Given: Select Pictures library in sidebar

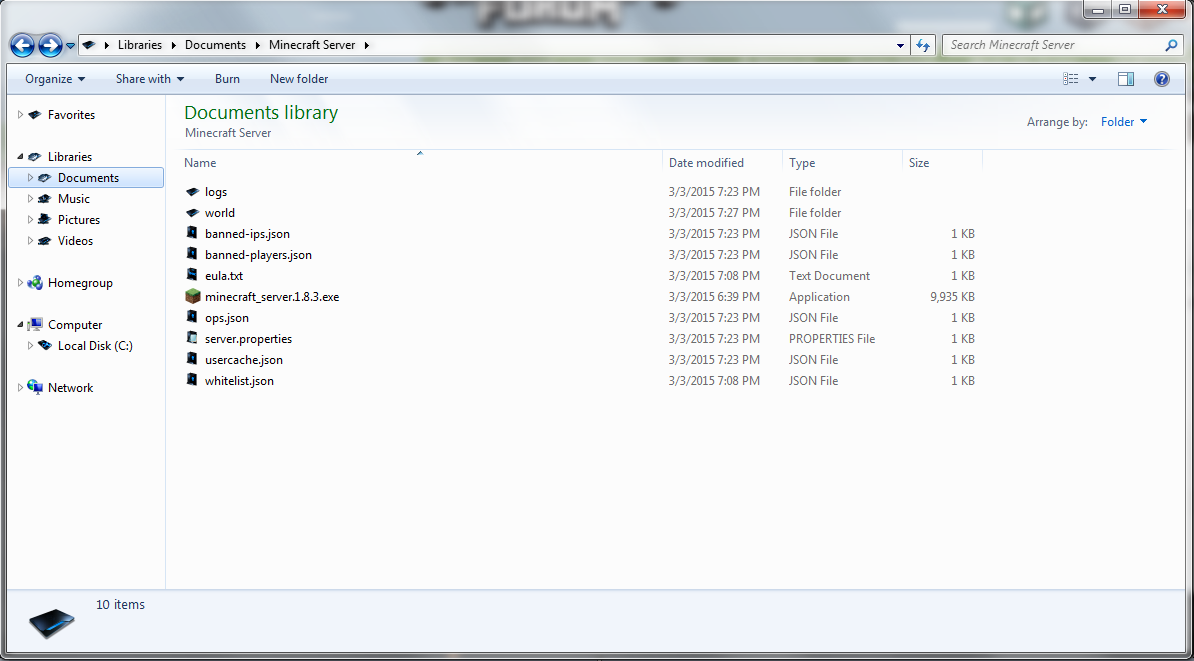Looking at the screenshot, I should (79, 219).
